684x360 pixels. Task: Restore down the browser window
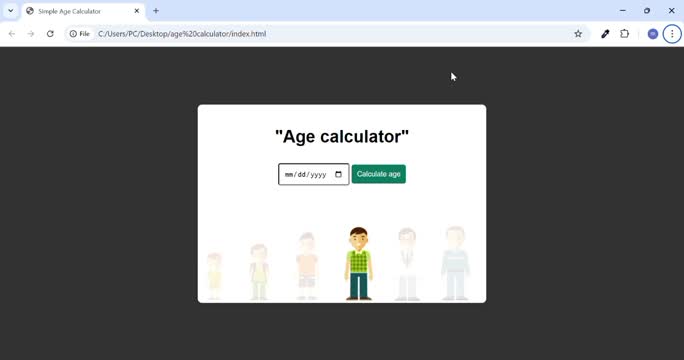click(x=647, y=10)
